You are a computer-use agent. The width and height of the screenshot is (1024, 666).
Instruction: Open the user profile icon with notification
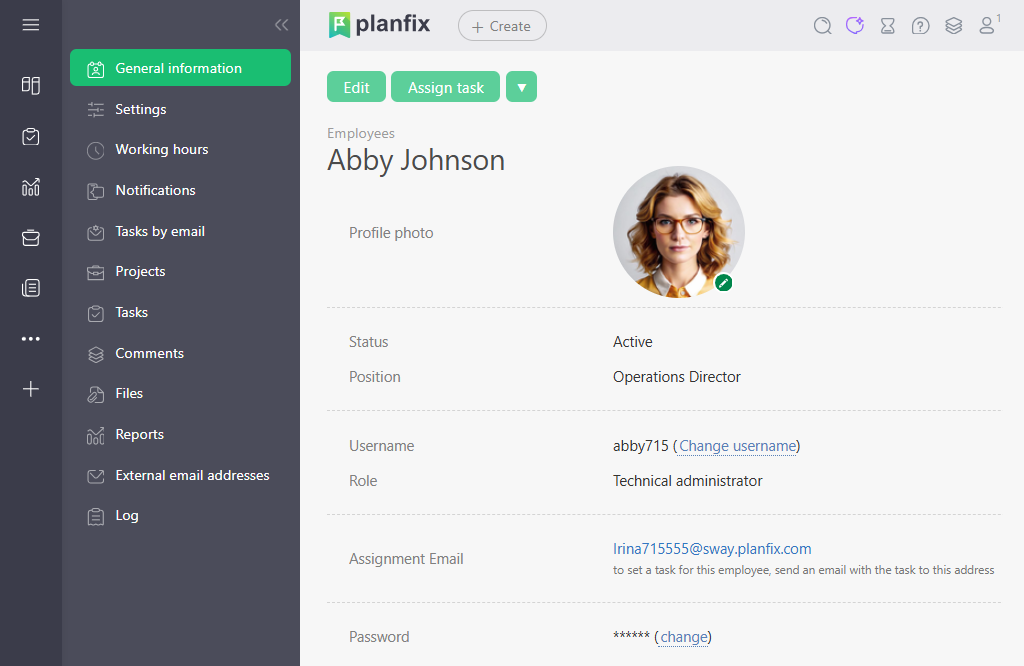[x=987, y=25]
